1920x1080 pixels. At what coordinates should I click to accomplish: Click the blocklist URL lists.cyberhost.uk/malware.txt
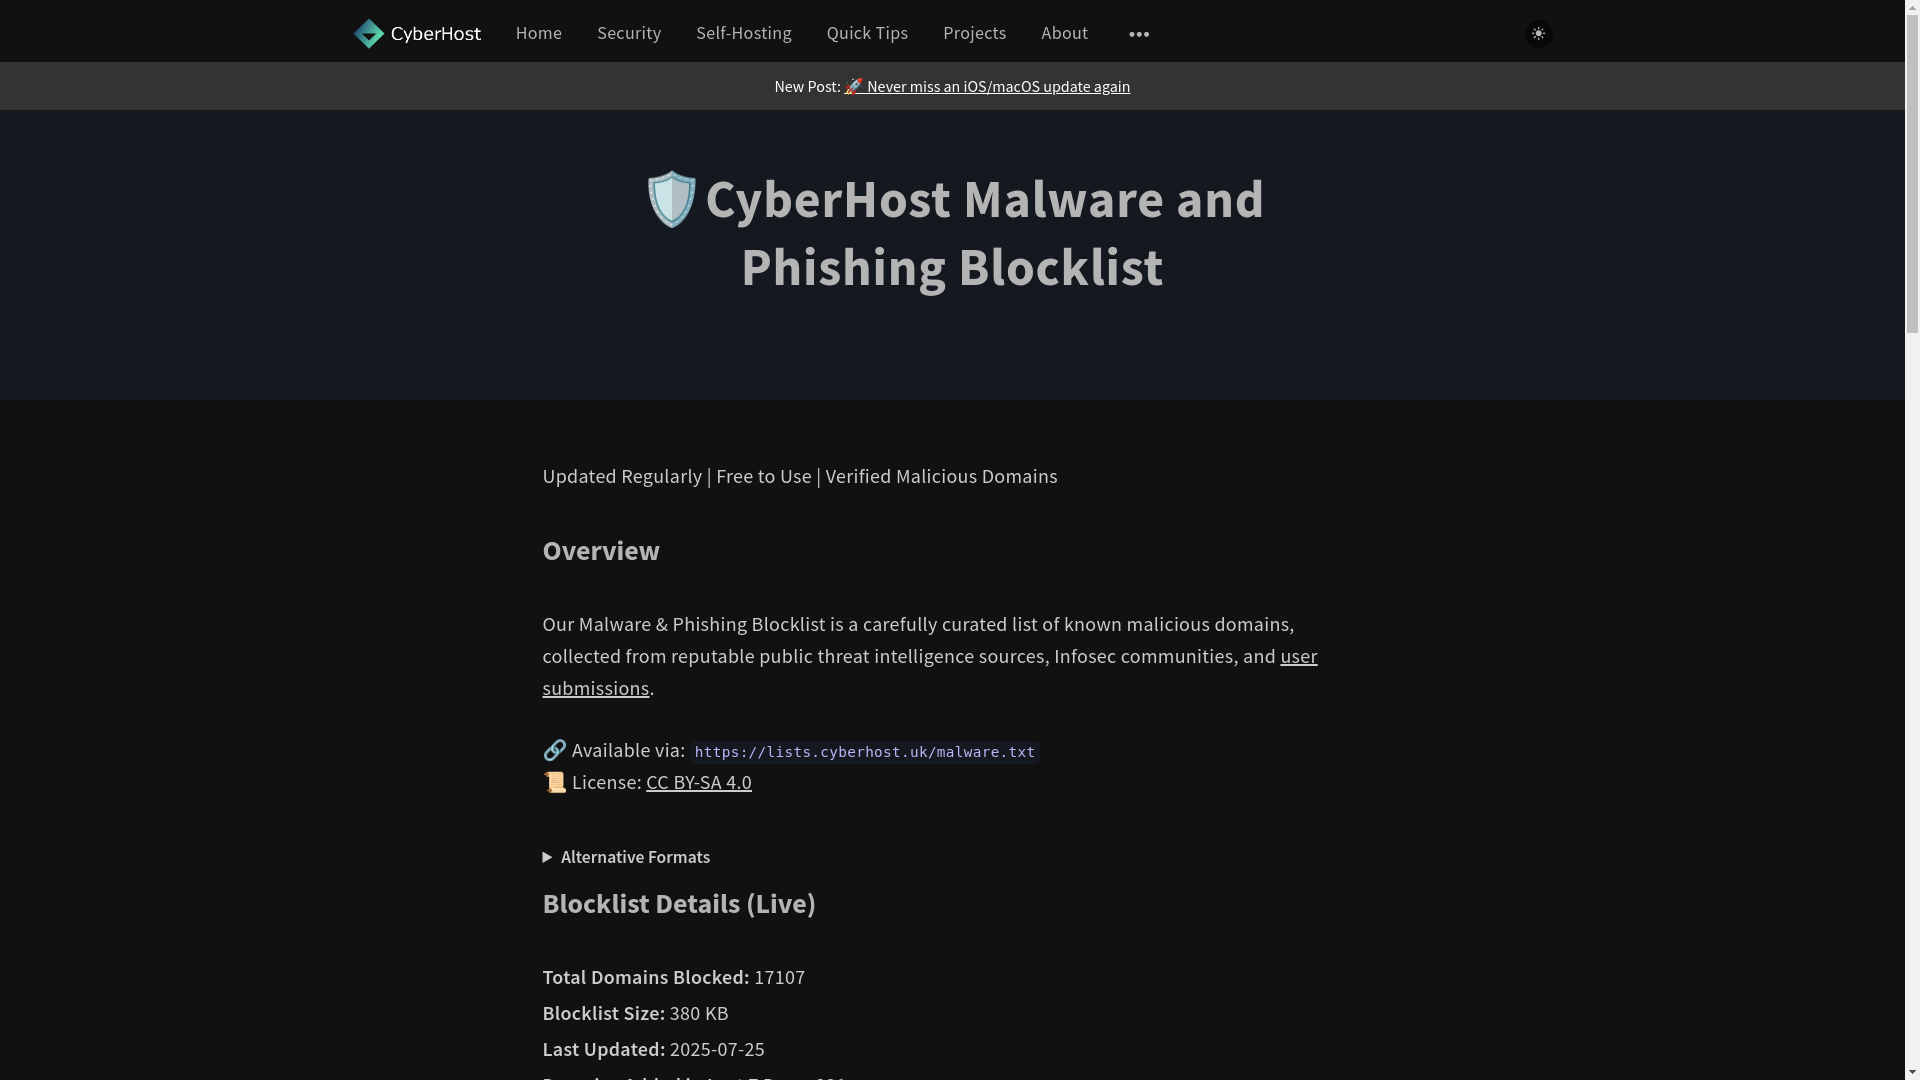[864, 752]
